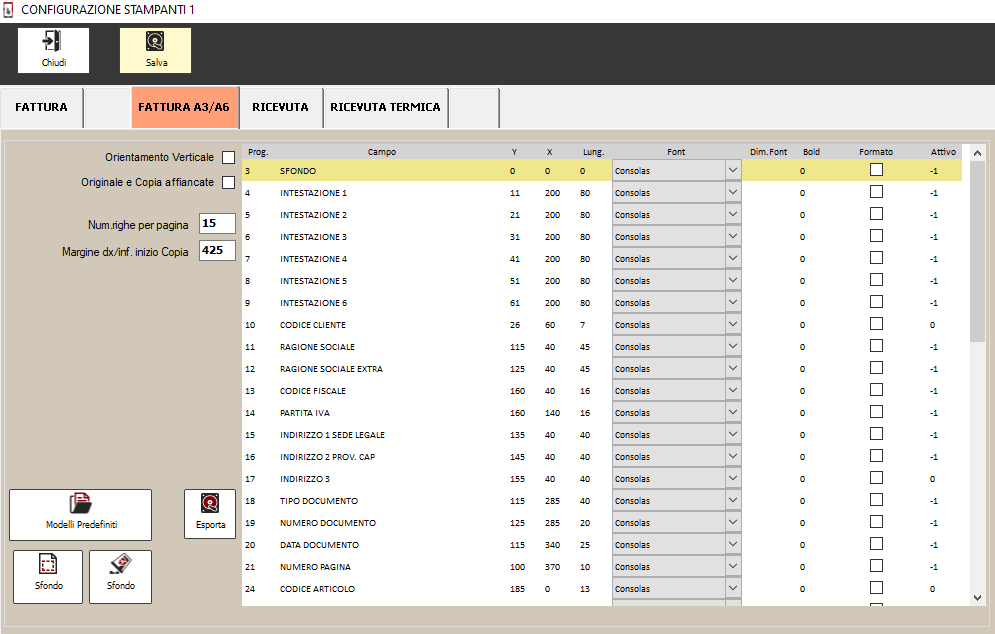995x634 pixels.
Task: Click Num.righe per pagina input field
Action: [217, 224]
